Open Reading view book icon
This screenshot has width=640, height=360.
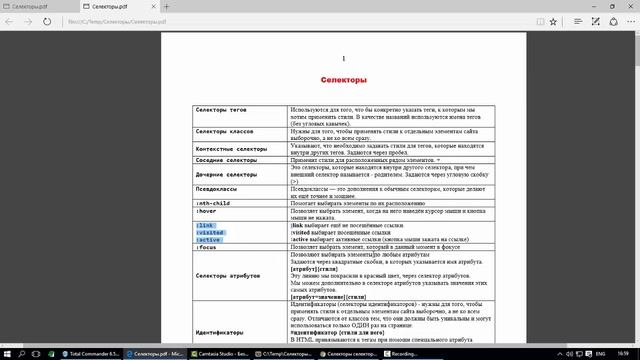tap(540, 22)
